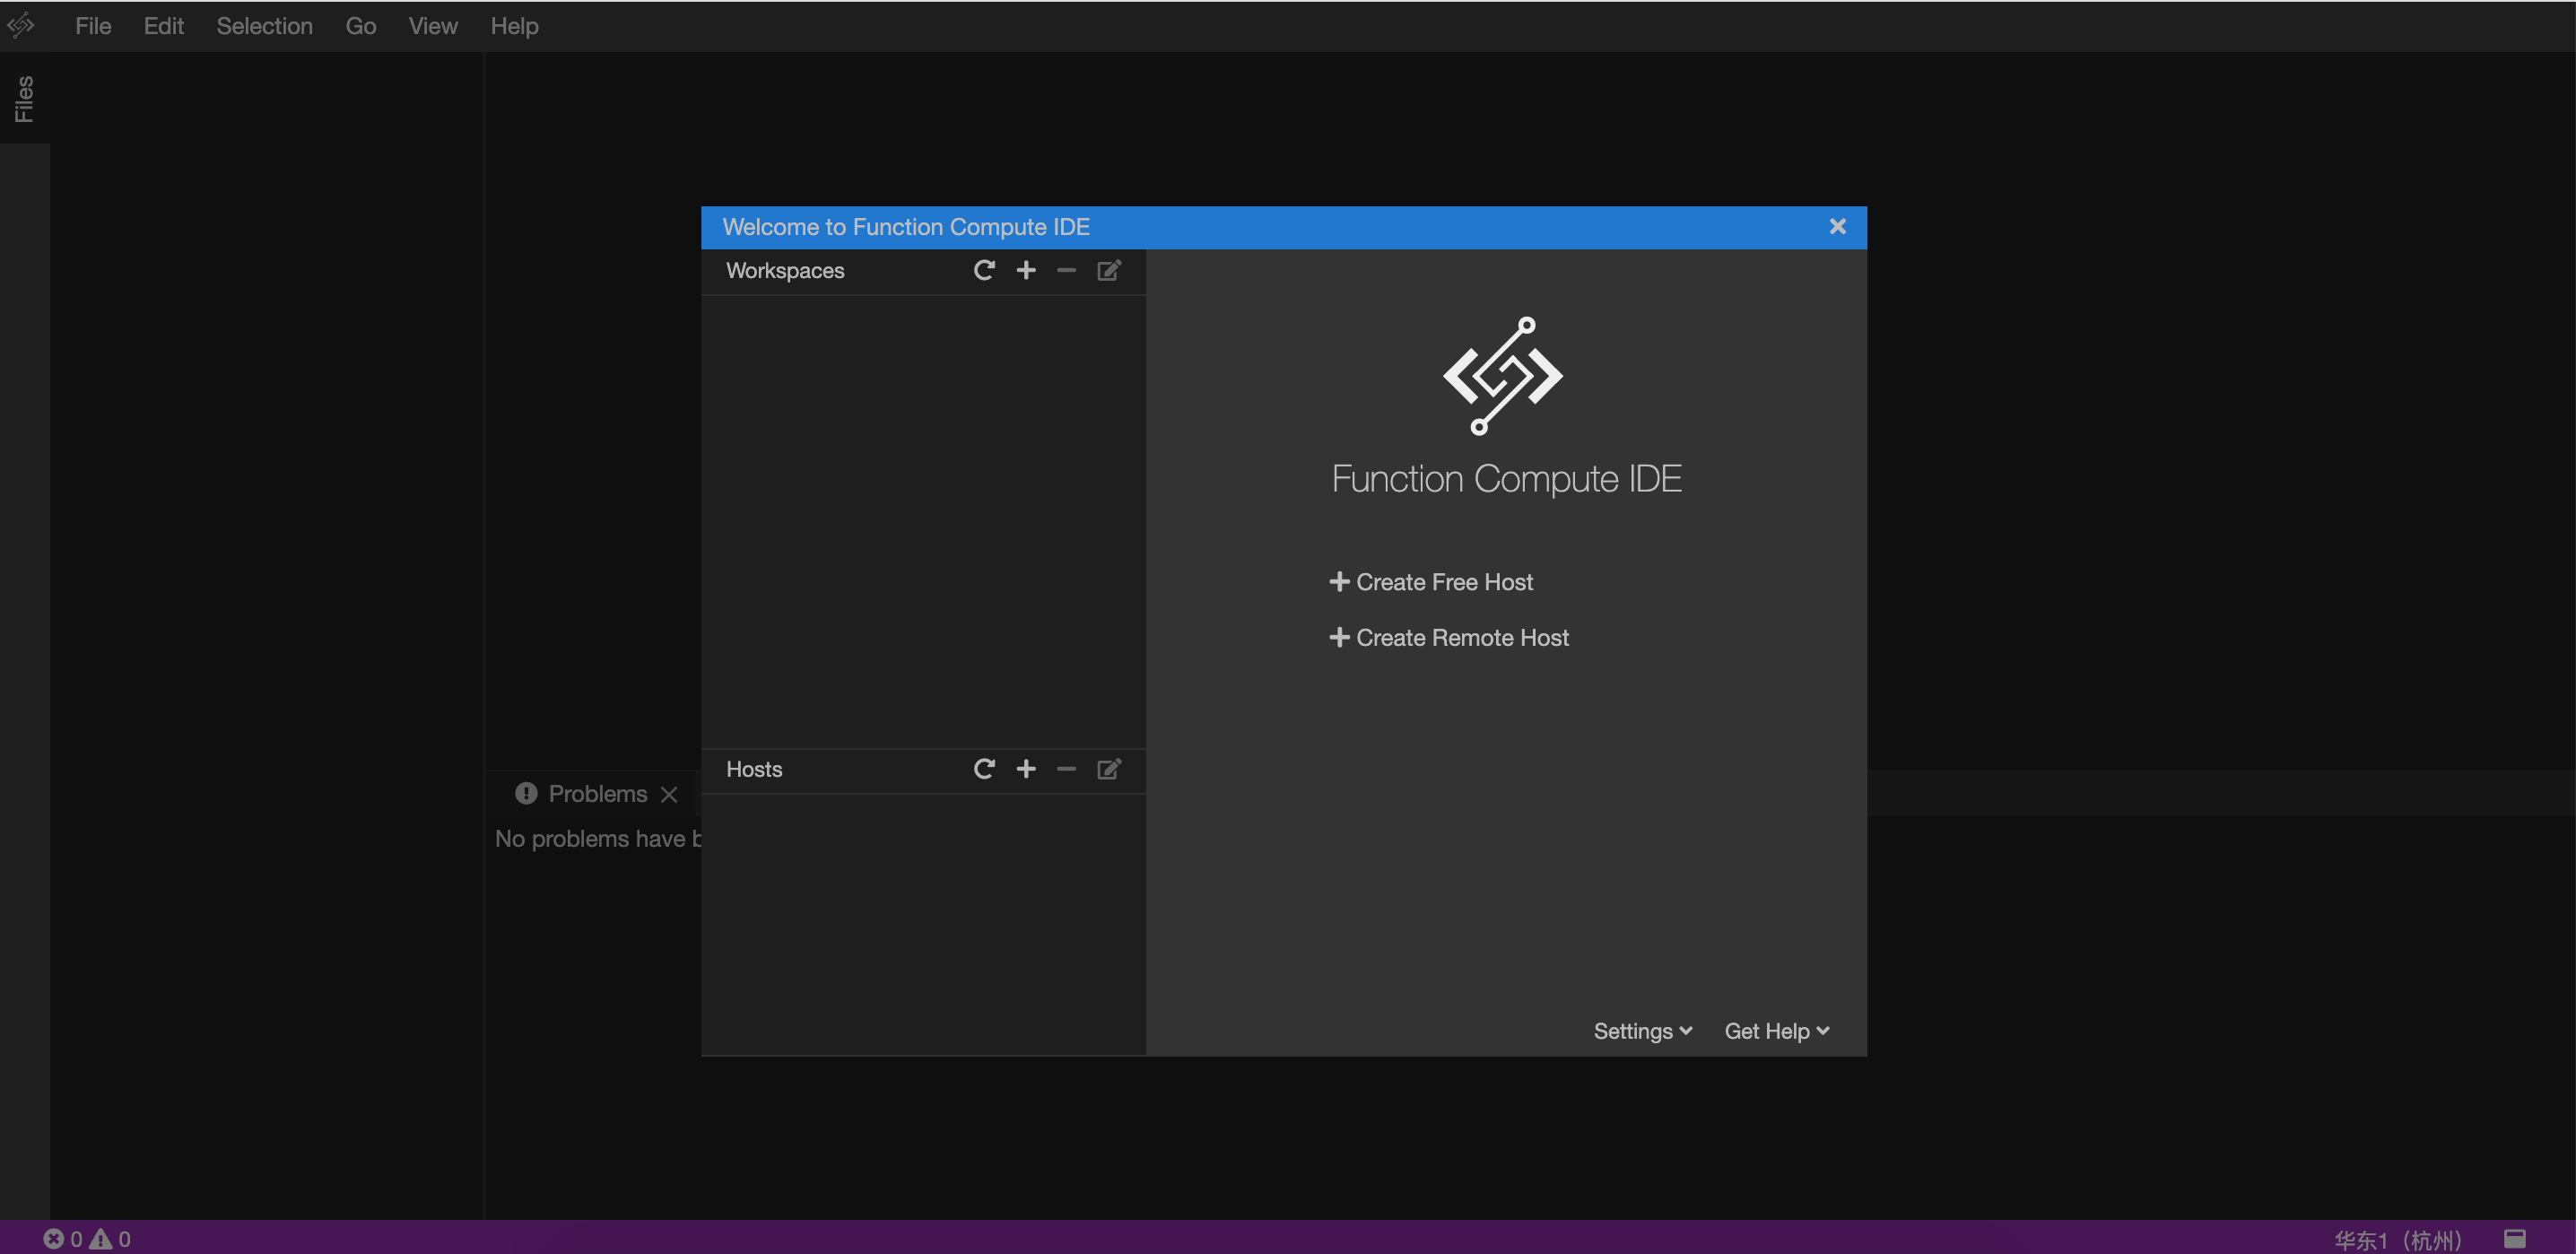Open the Settings dropdown

(1642, 1031)
